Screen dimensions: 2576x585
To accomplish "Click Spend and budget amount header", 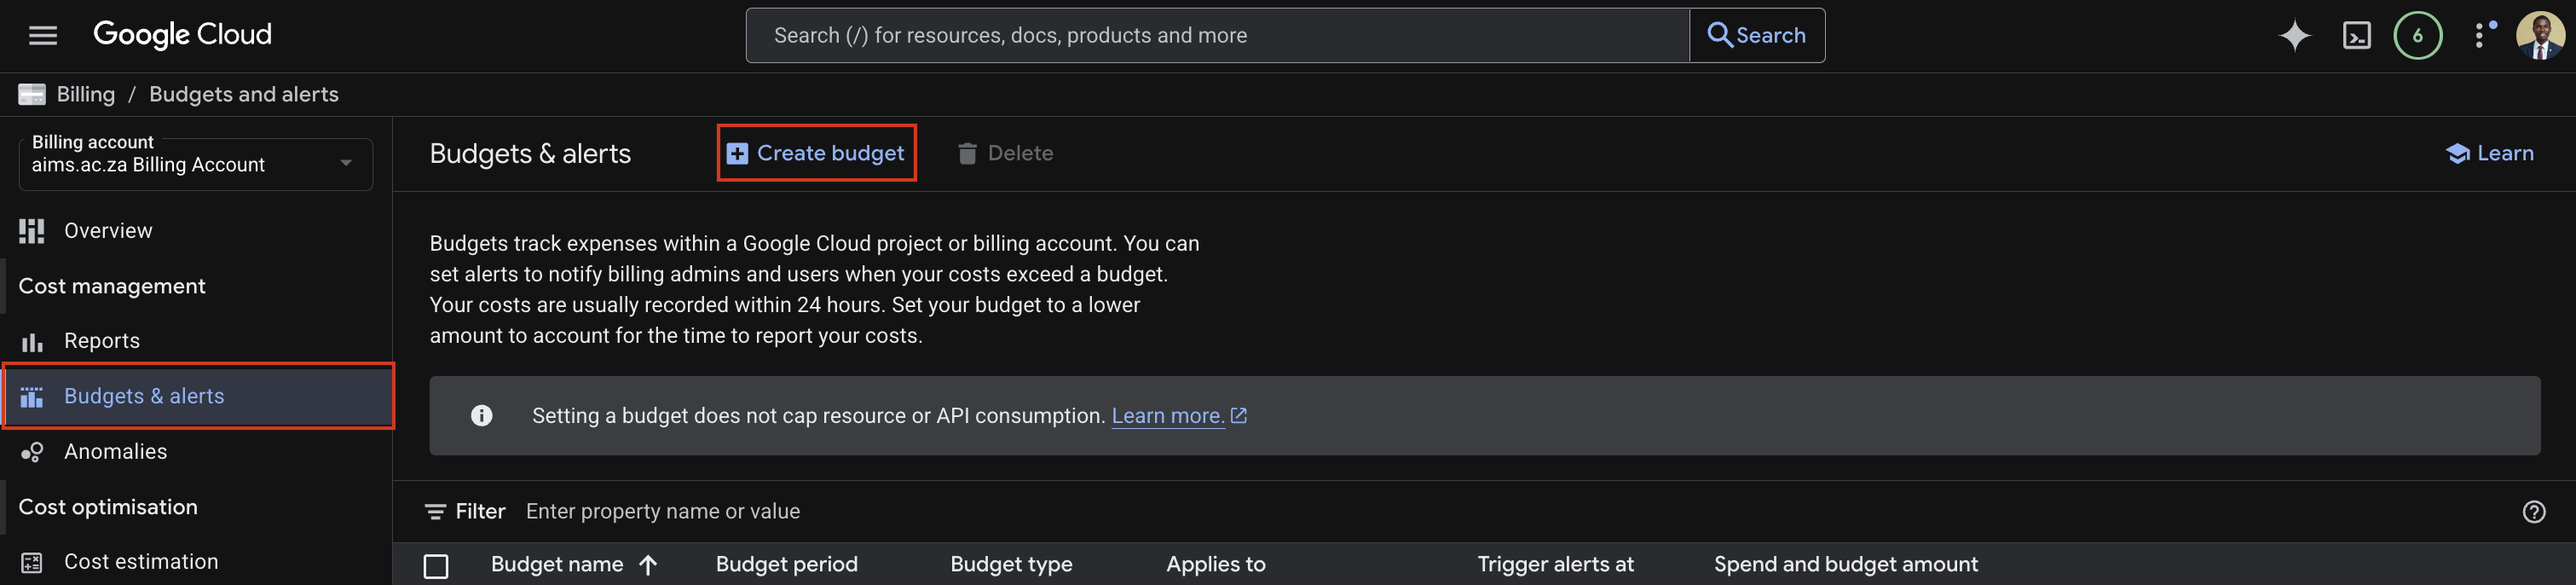I will (1846, 565).
